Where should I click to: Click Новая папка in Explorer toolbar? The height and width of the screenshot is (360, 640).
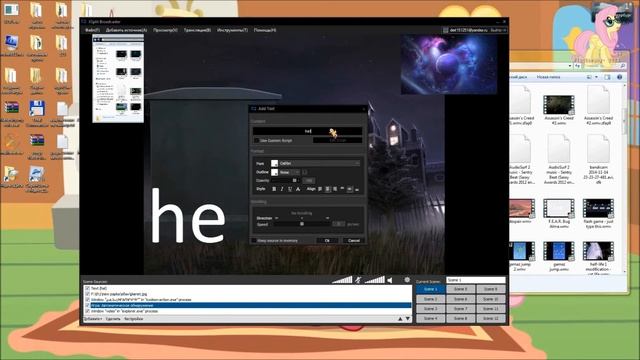pyautogui.click(x=548, y=77)
